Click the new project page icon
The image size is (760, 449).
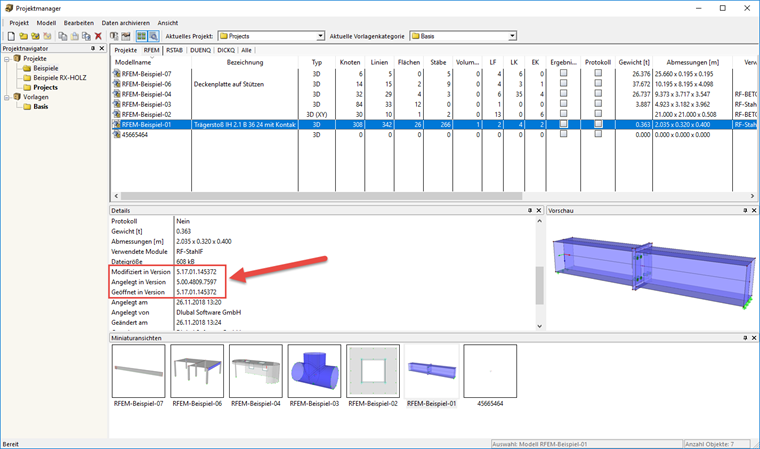tap(11, 36)
